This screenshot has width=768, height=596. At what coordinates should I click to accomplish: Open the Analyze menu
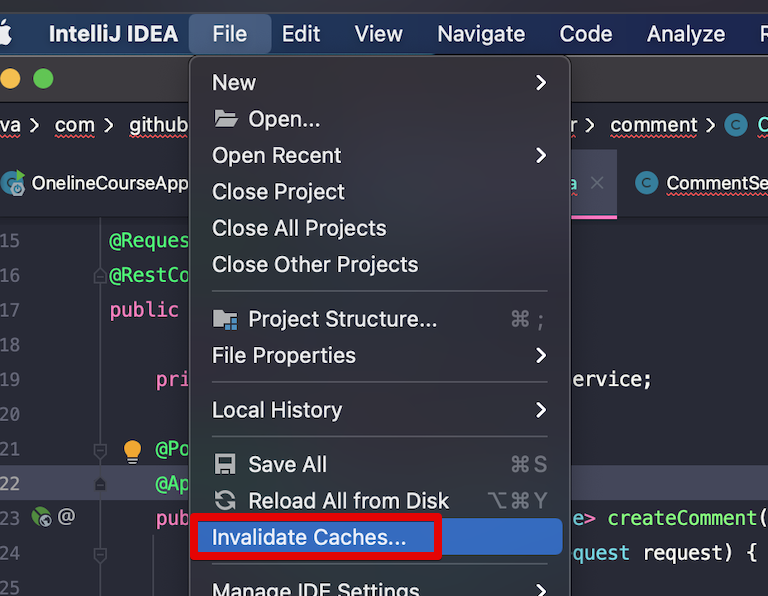pyautogui.click(x=686, y=34)
